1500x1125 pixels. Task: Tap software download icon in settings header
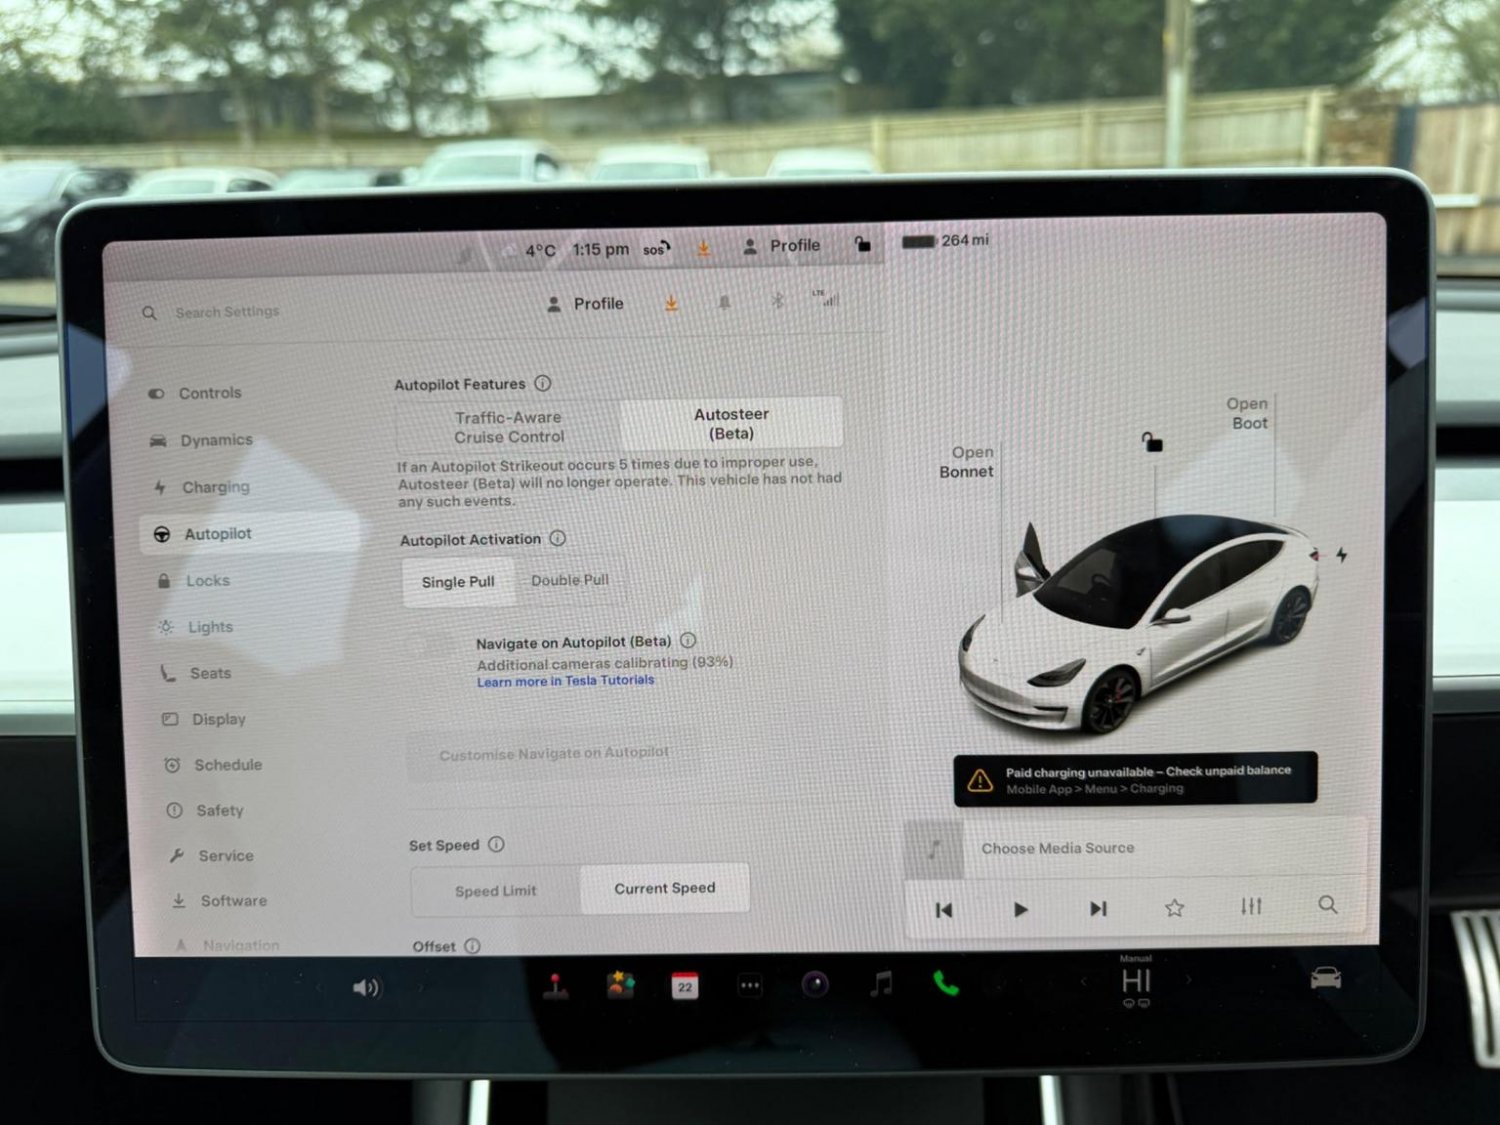(672, 303)
